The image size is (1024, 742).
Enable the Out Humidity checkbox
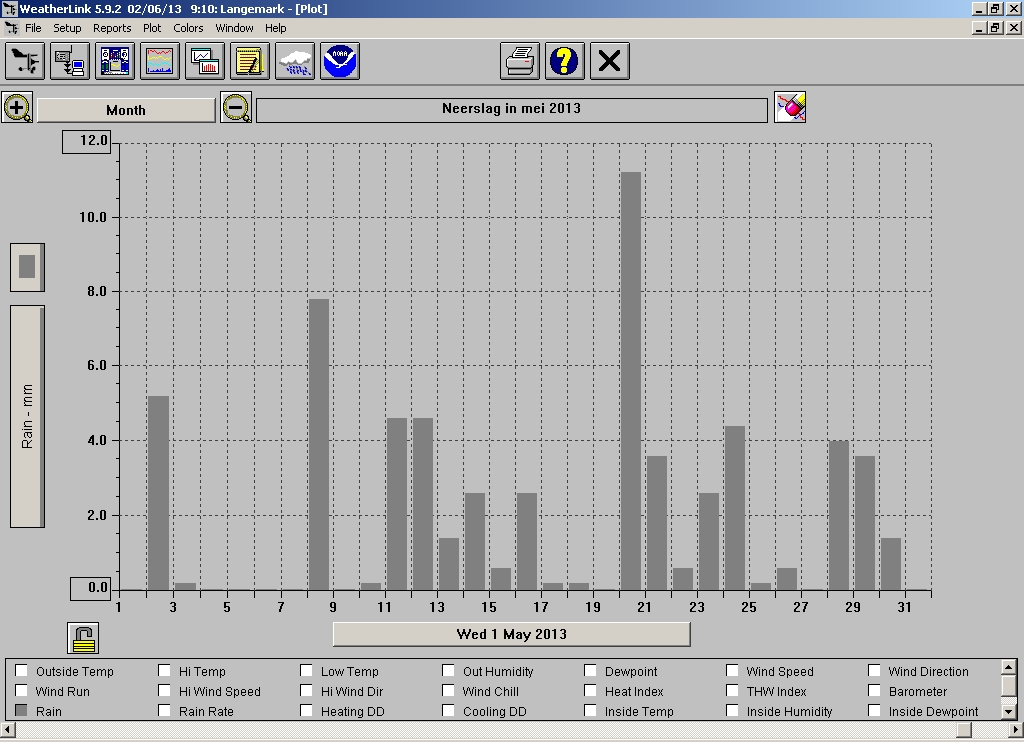pyautogui.click(x=448, y=671)
